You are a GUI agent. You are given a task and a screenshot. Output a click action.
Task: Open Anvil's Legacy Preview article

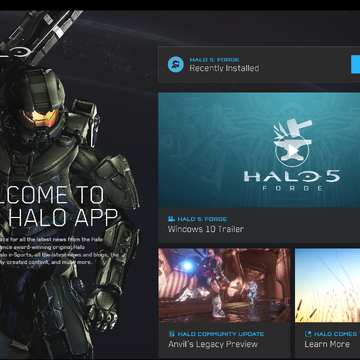[x=213, y=344]
